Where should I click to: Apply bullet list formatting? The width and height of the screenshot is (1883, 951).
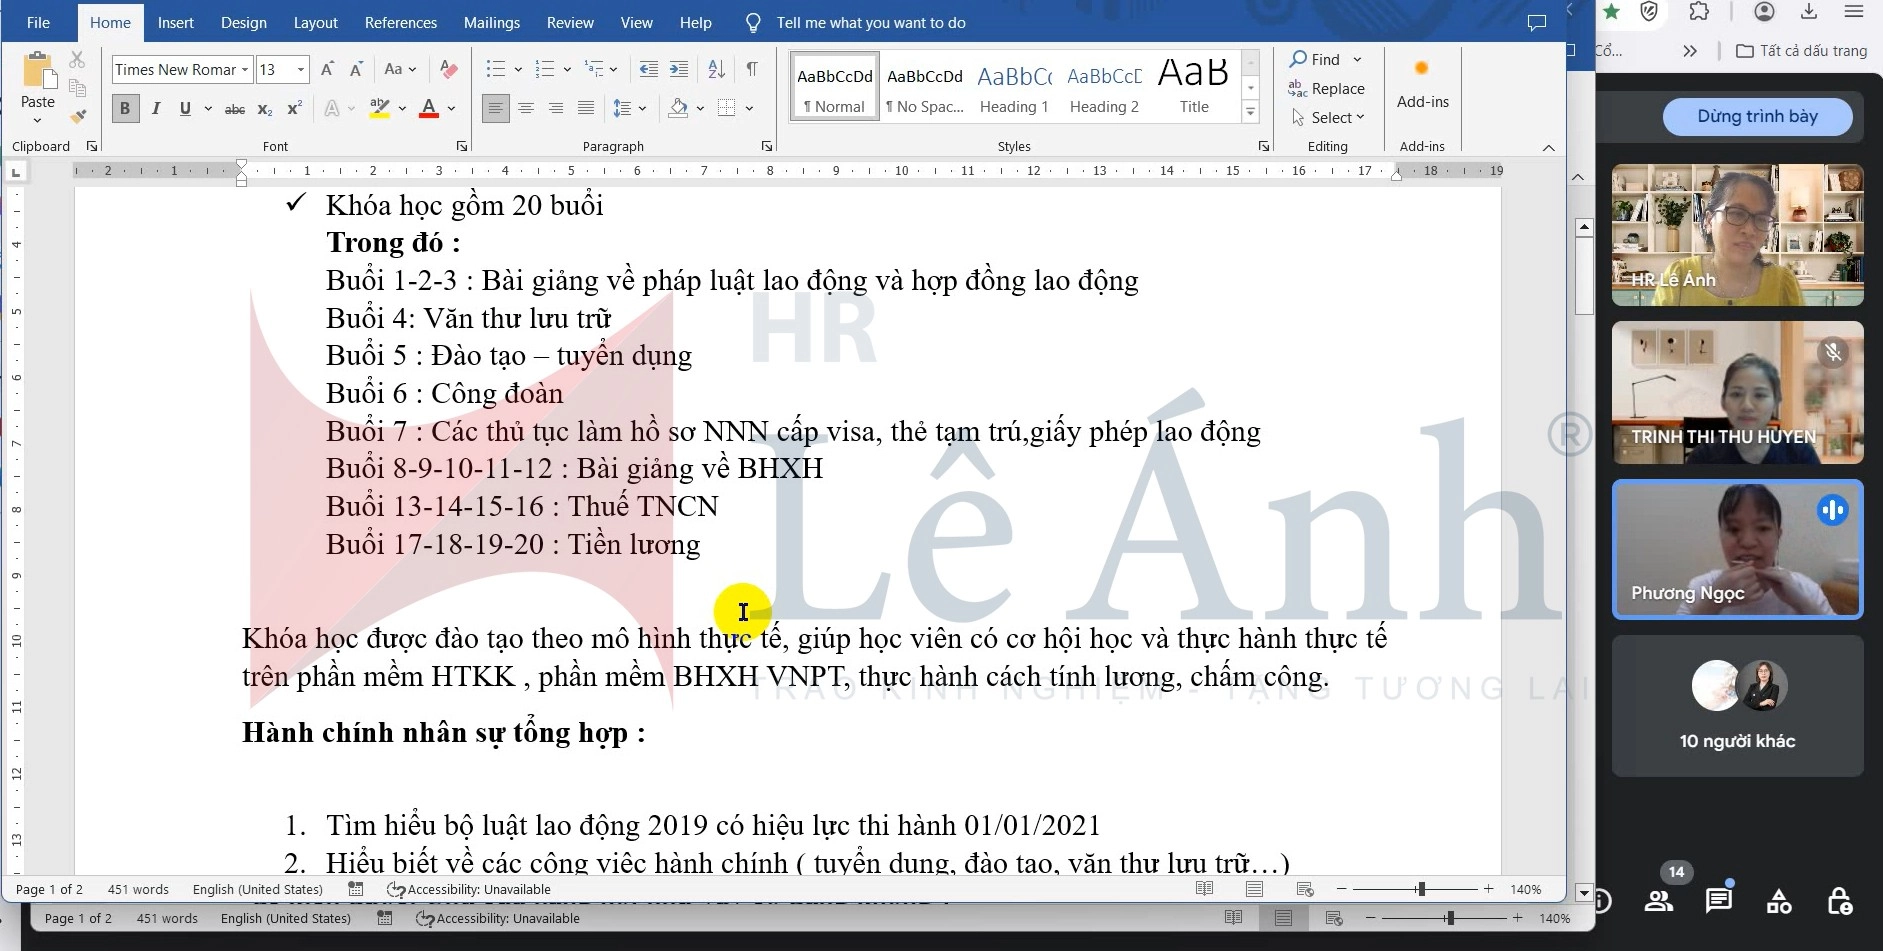[495, 69]
